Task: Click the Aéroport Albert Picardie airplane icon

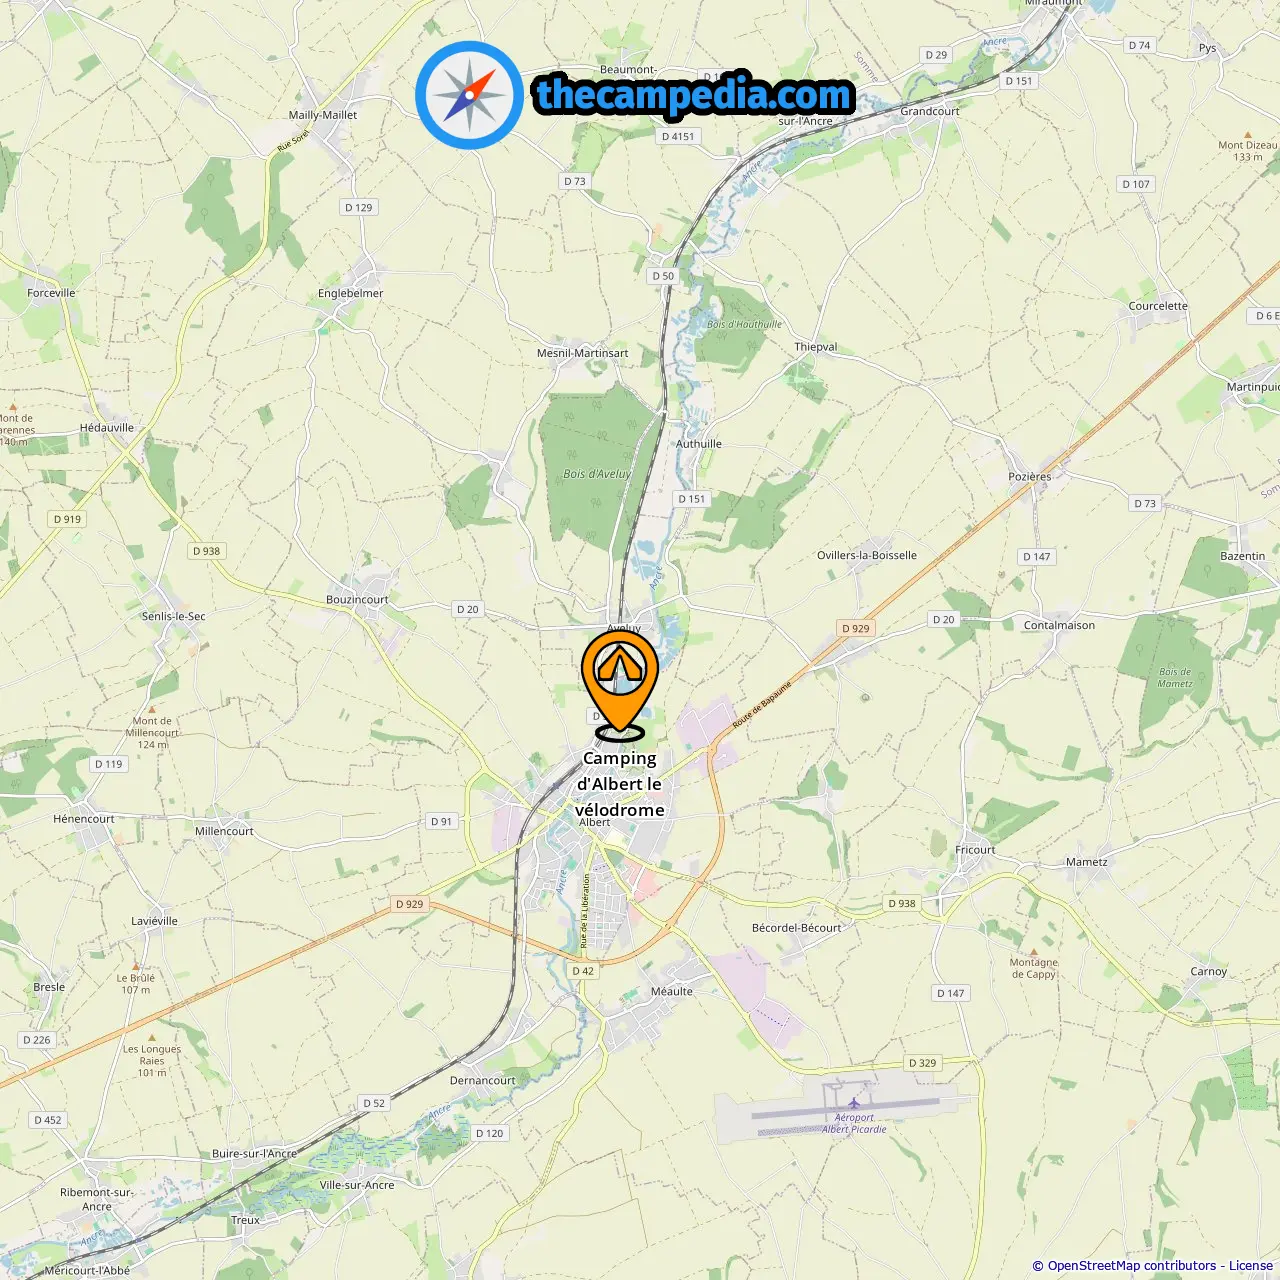Action: point(854,1103)
